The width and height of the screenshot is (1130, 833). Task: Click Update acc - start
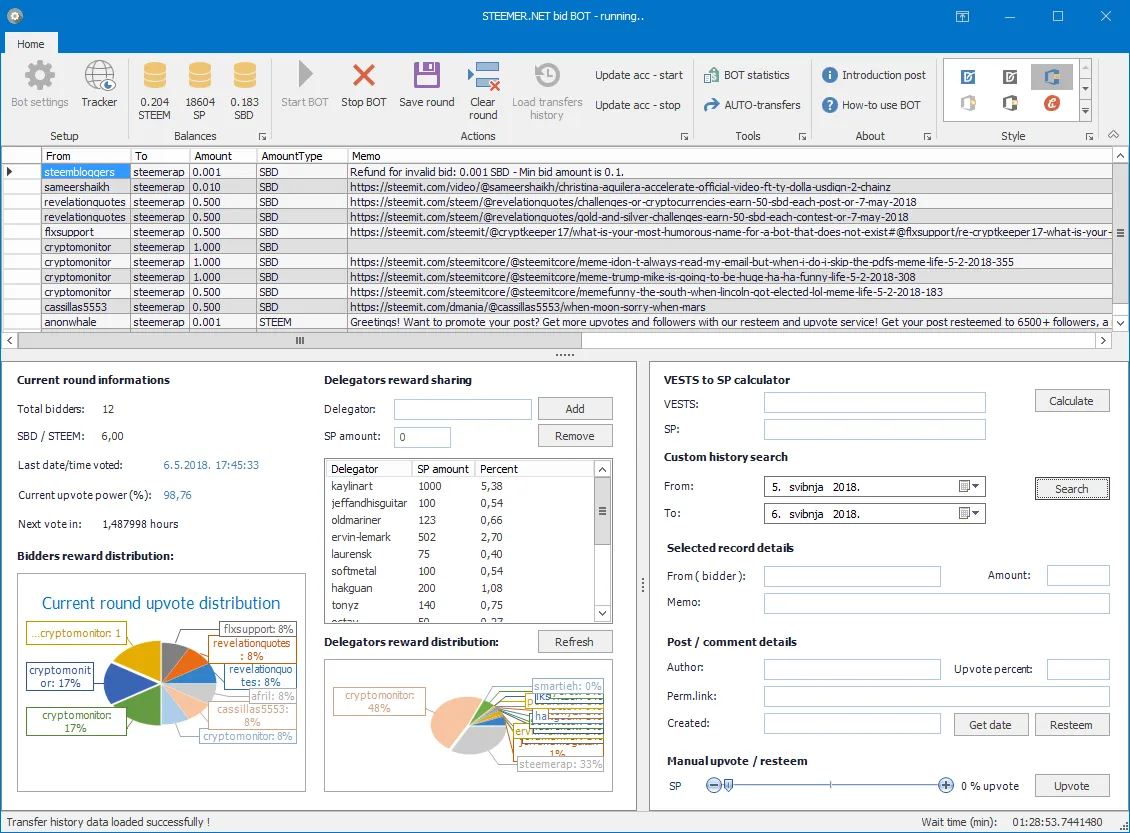pyautogui.click(x=639, y=75)
